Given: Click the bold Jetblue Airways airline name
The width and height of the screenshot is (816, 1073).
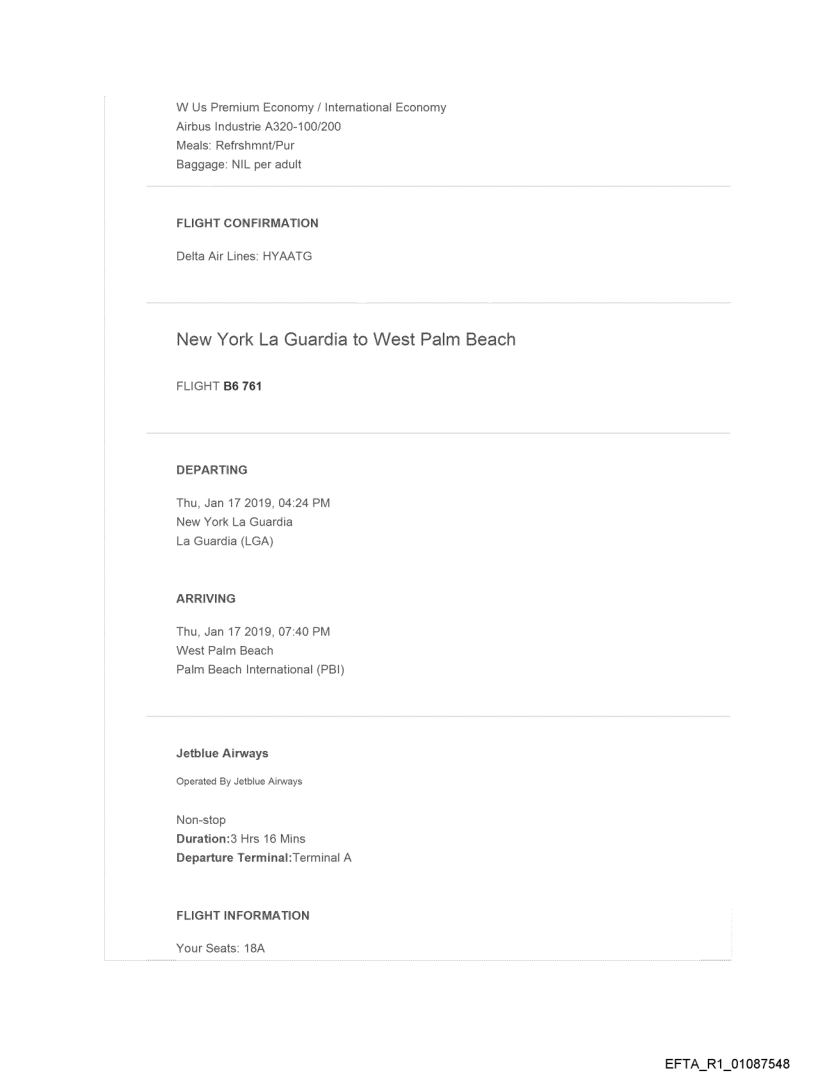Looking at the screenshot, I should (x=222, y=753).
